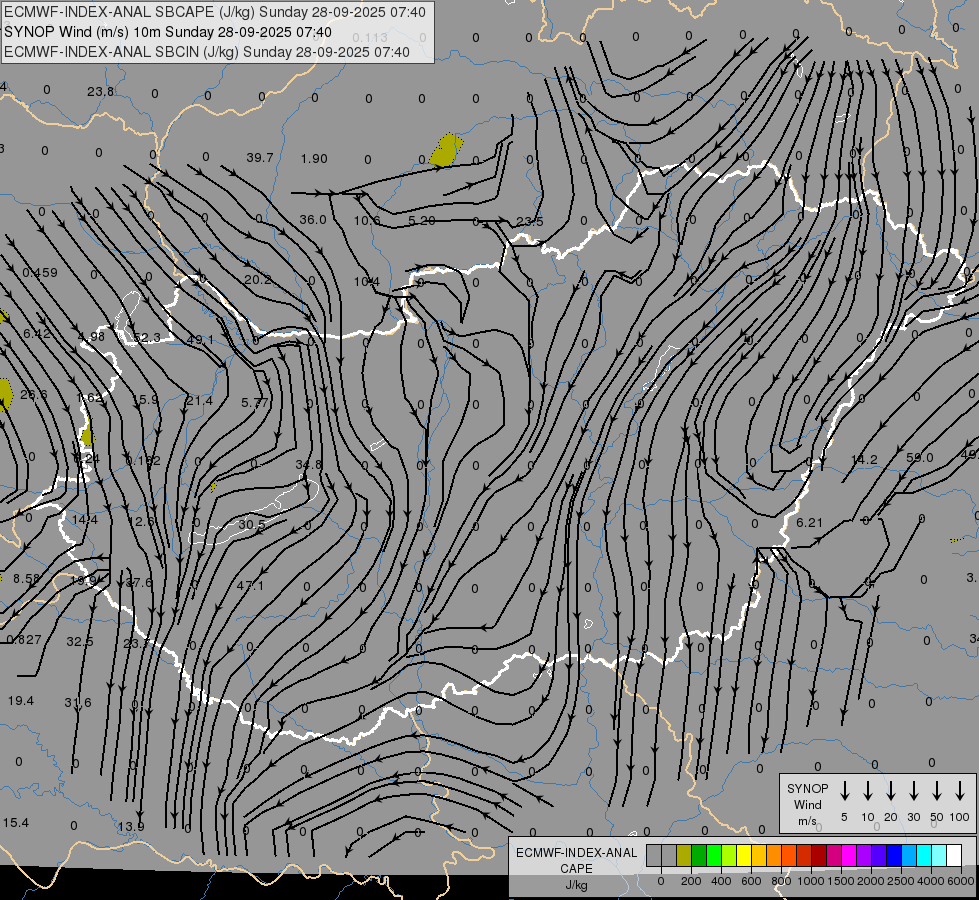Click the olive swatch in CAPE legend
The width and height of the screenshot is (979, 900).
click(684, 855)
